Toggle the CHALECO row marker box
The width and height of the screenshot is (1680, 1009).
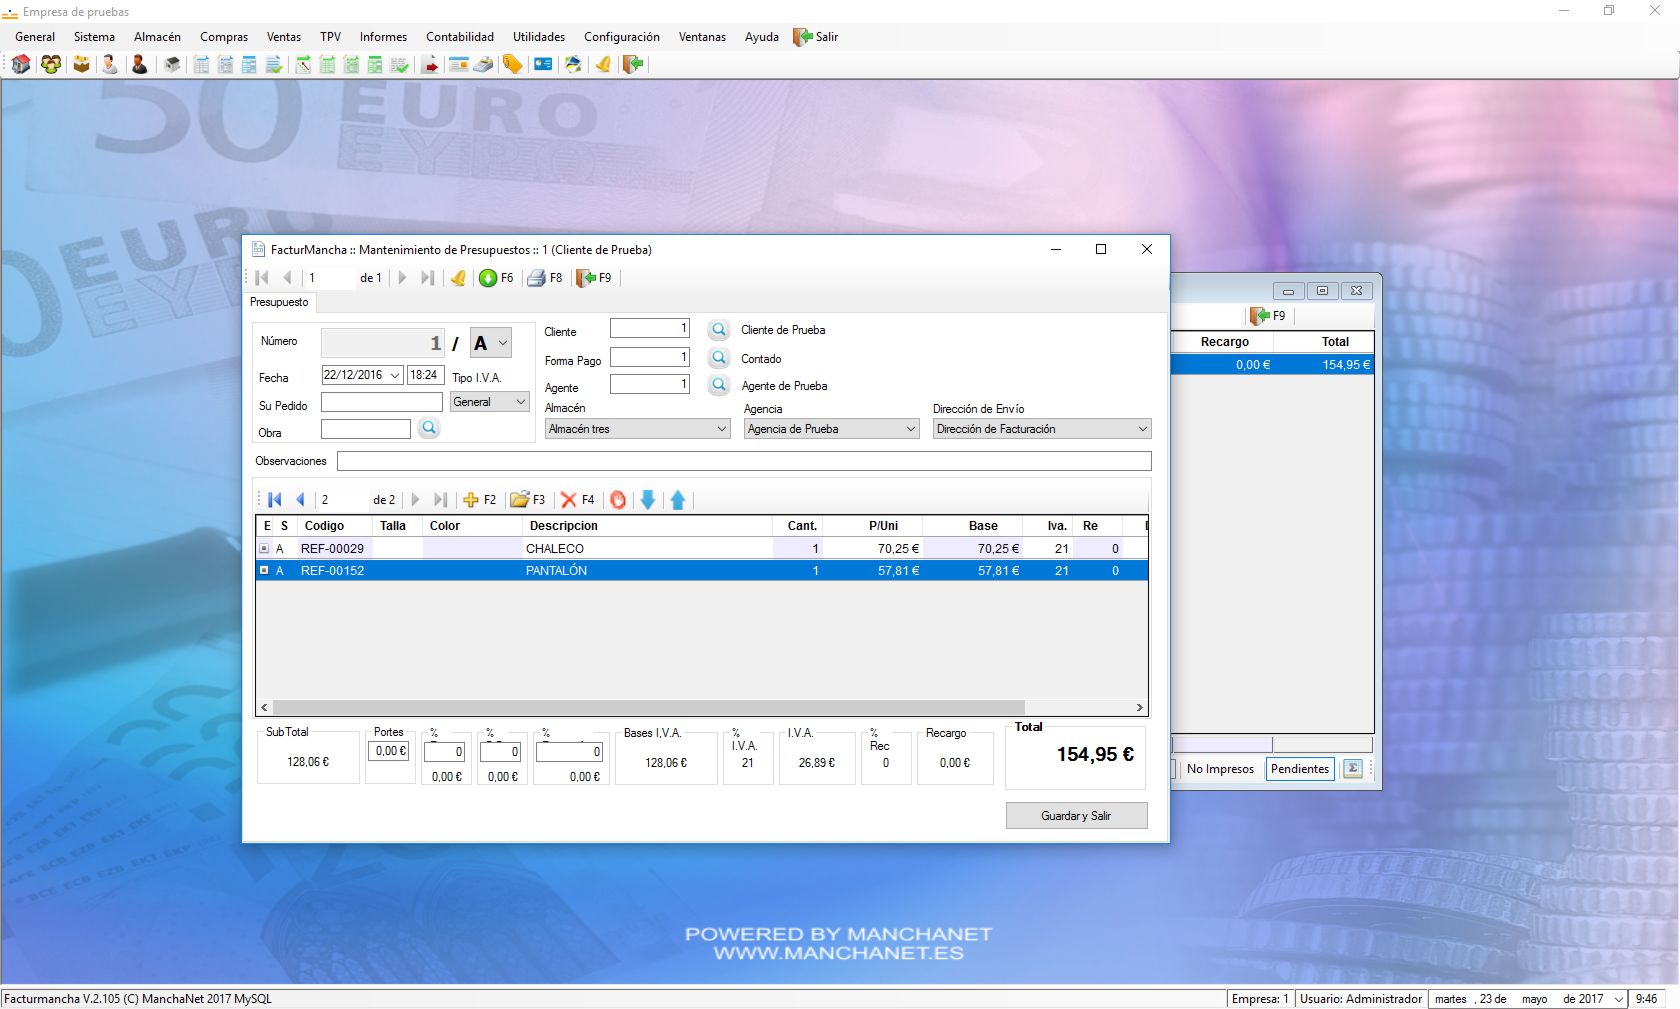(x=264, y=548)
